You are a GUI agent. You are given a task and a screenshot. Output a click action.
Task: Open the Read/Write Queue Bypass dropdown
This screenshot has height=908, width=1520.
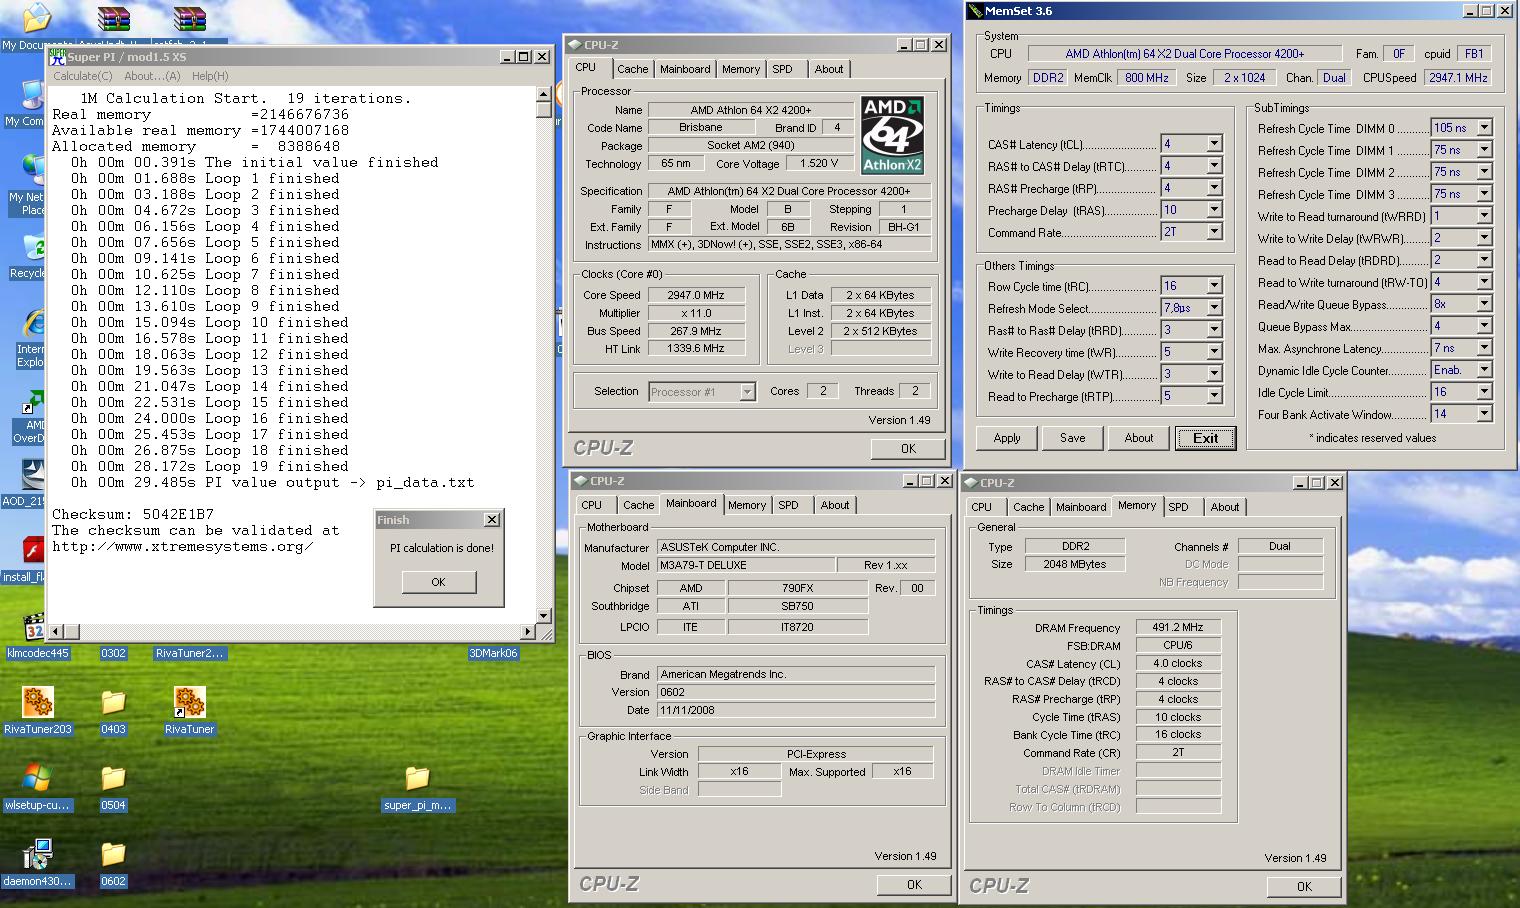coord(1484,304)
